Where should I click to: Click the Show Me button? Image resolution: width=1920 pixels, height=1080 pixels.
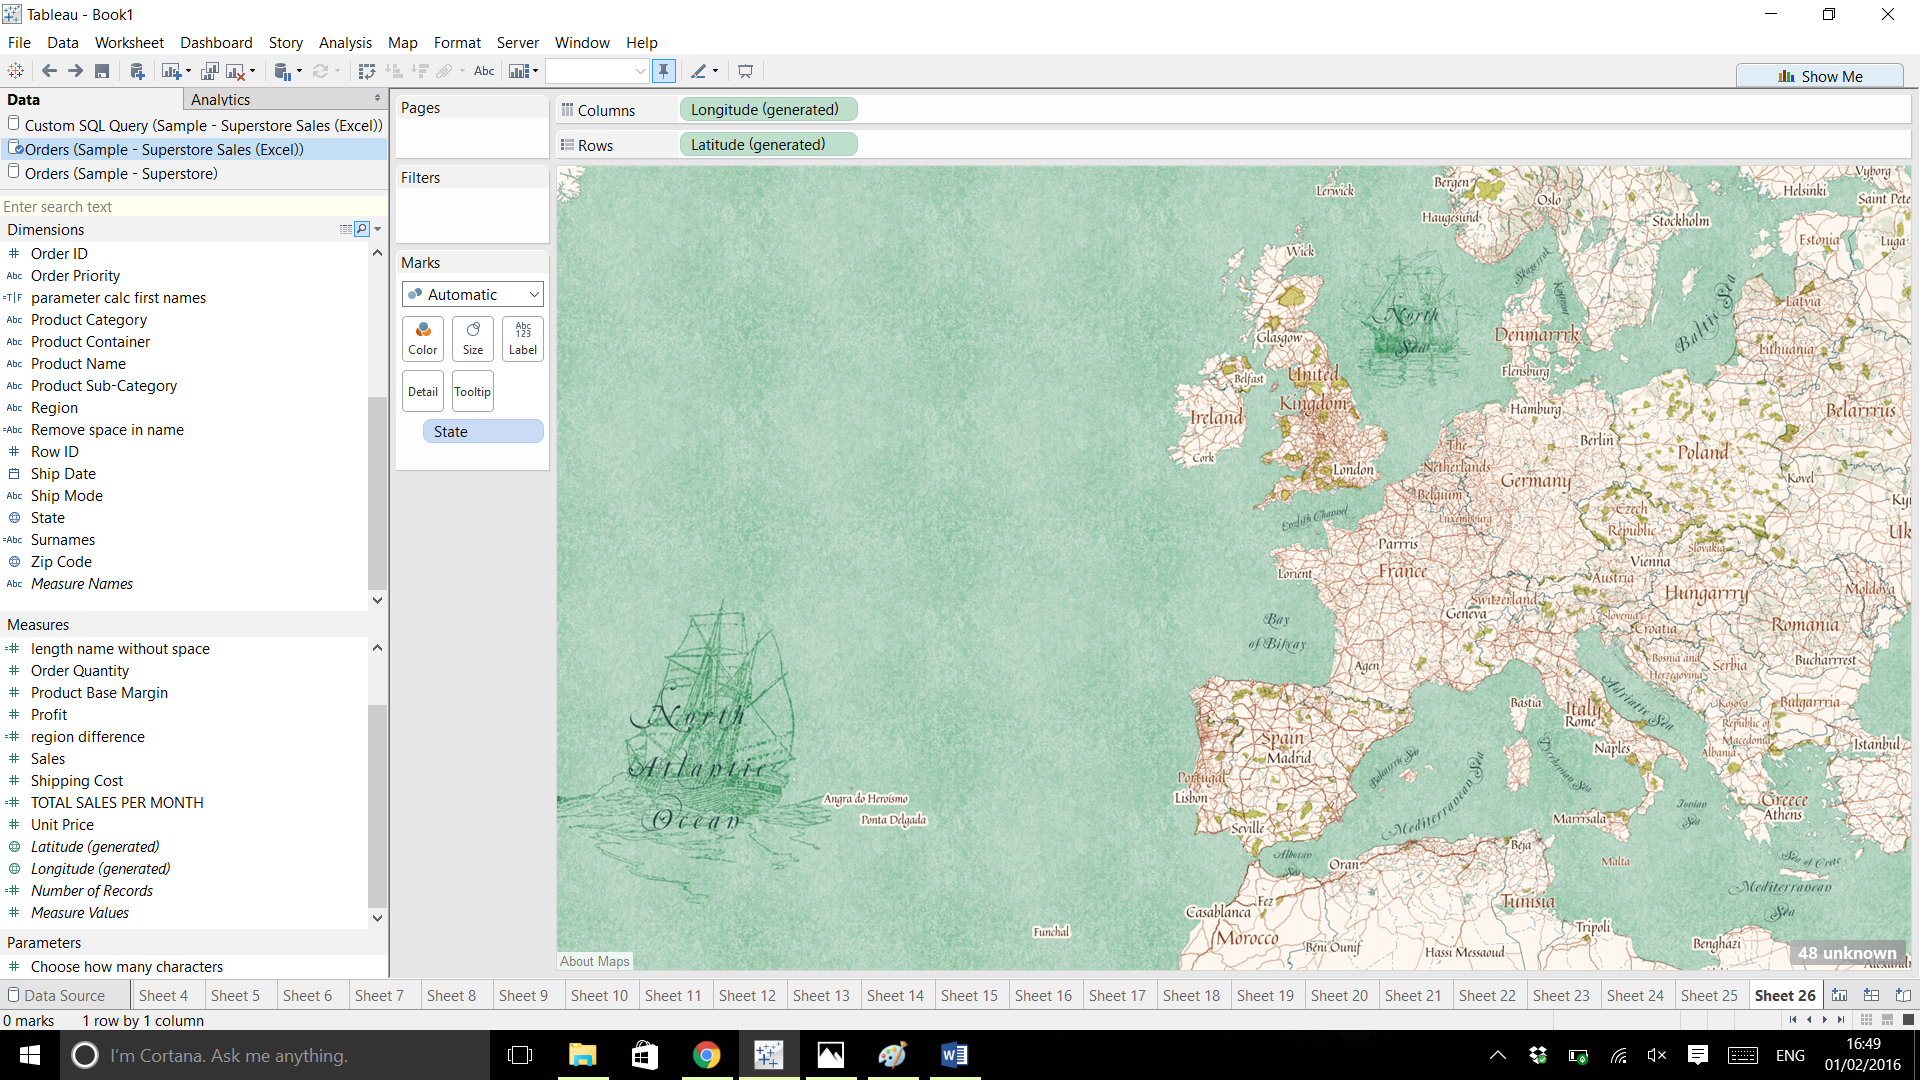click(x=1820, y=76)
